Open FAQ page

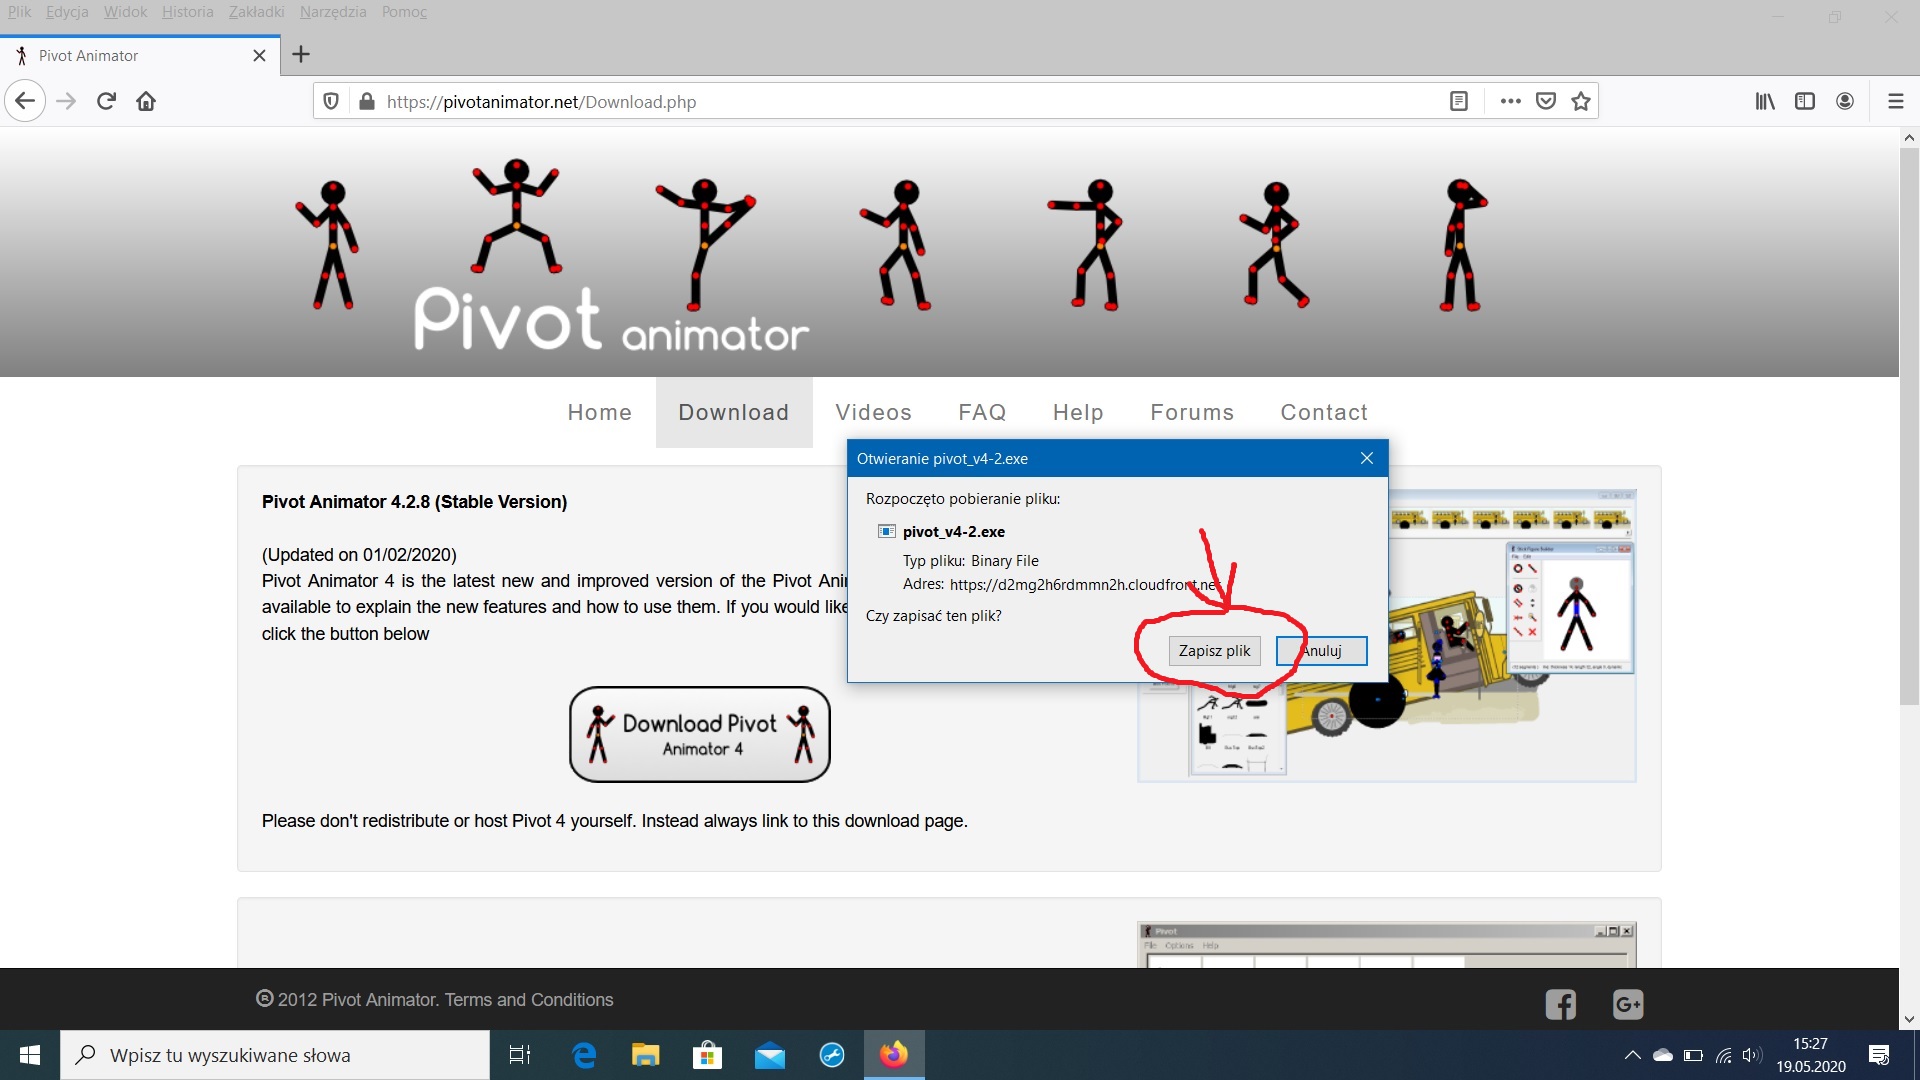click(982, 412)
